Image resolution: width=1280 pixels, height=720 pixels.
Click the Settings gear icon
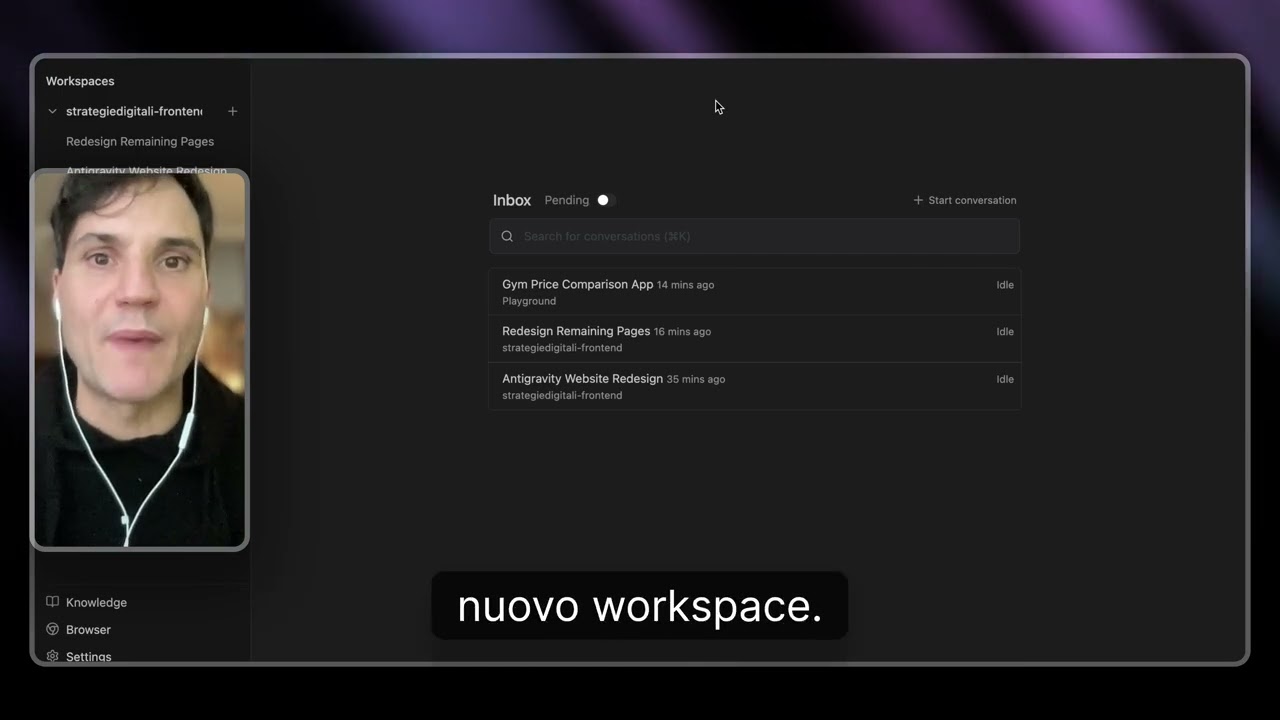coord(53,656)
